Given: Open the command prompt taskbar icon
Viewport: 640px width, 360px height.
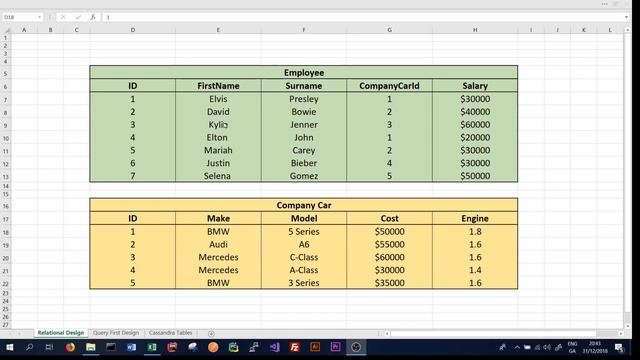Looking at the screenshot, I should click(x=111, y=347).
